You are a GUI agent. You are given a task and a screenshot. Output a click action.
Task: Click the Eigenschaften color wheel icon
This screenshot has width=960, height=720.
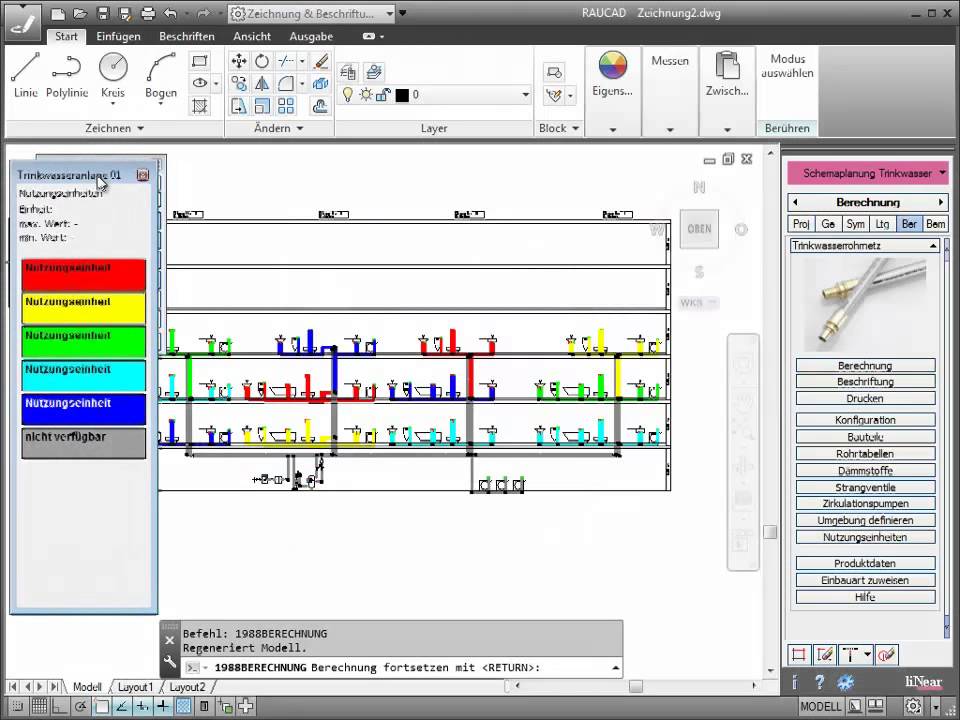tap(612, 66)
